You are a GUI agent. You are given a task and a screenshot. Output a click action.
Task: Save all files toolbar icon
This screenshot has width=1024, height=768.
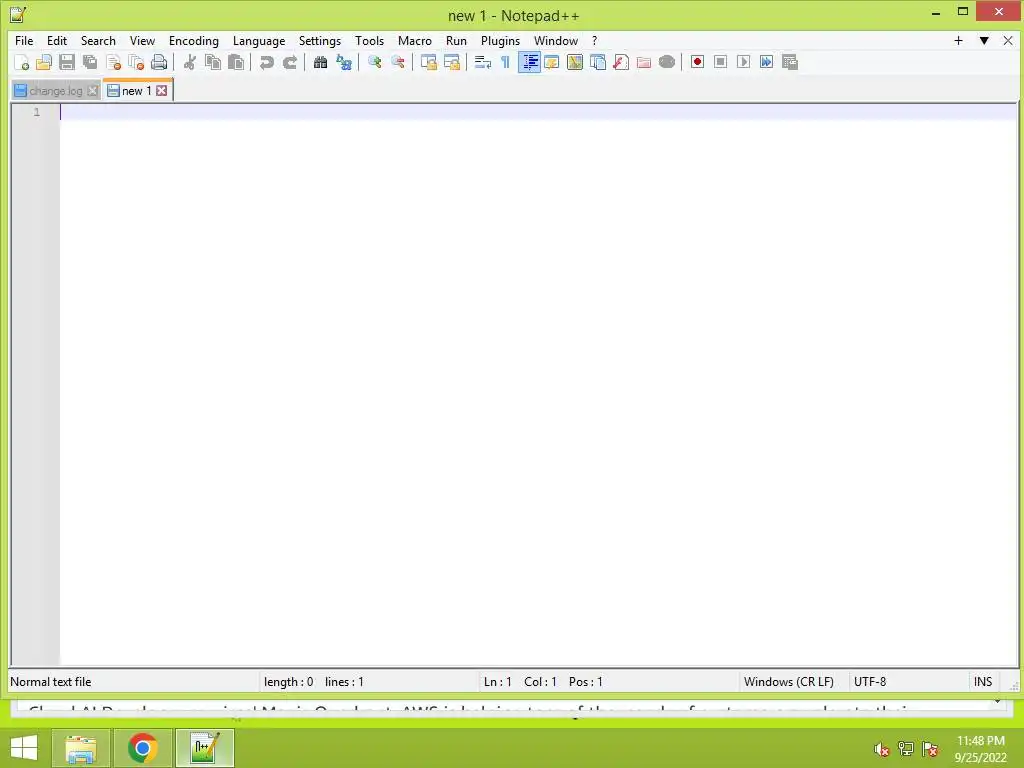[90, 62]
